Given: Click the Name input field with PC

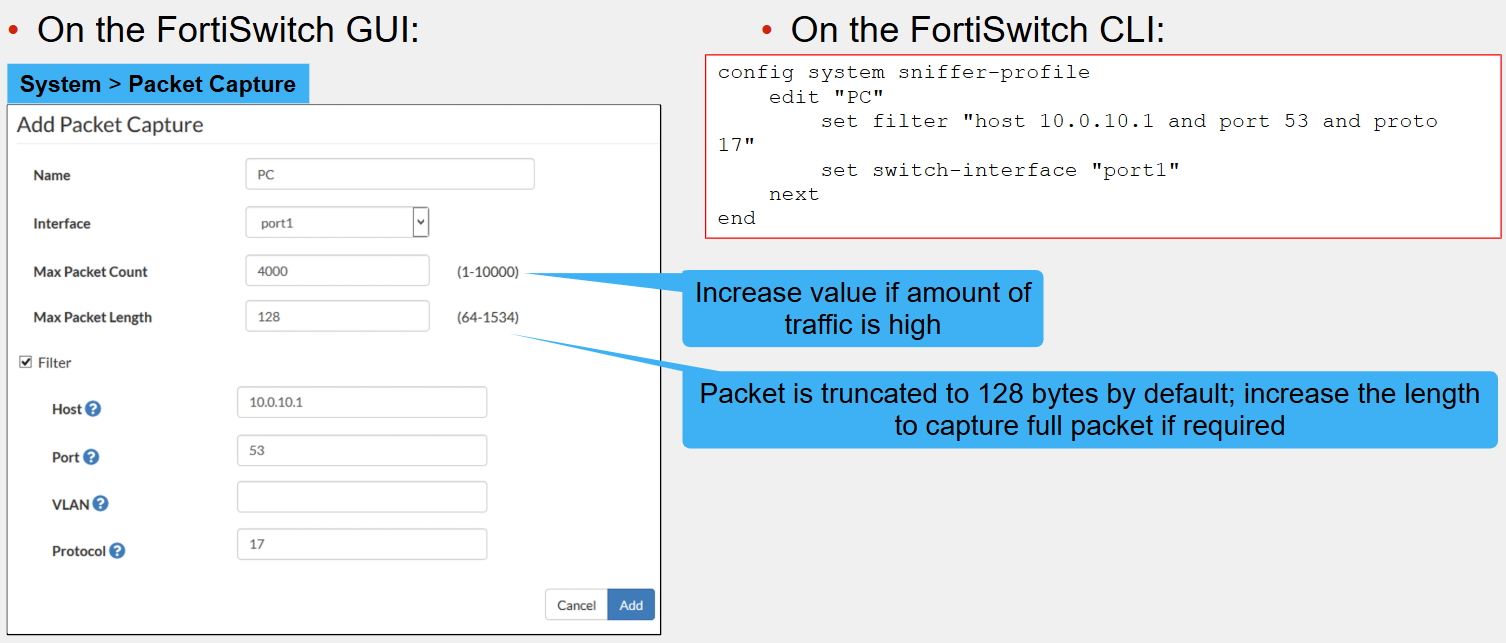Looking at the screenshot, I should (390, 174).
